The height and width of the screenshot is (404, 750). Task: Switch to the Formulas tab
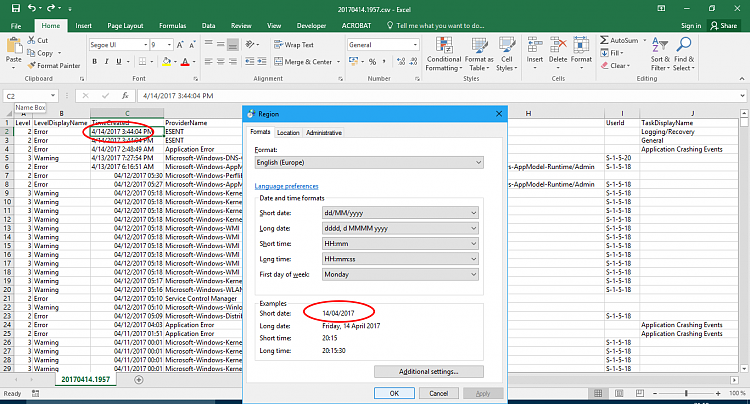click(x=173, y=26)
